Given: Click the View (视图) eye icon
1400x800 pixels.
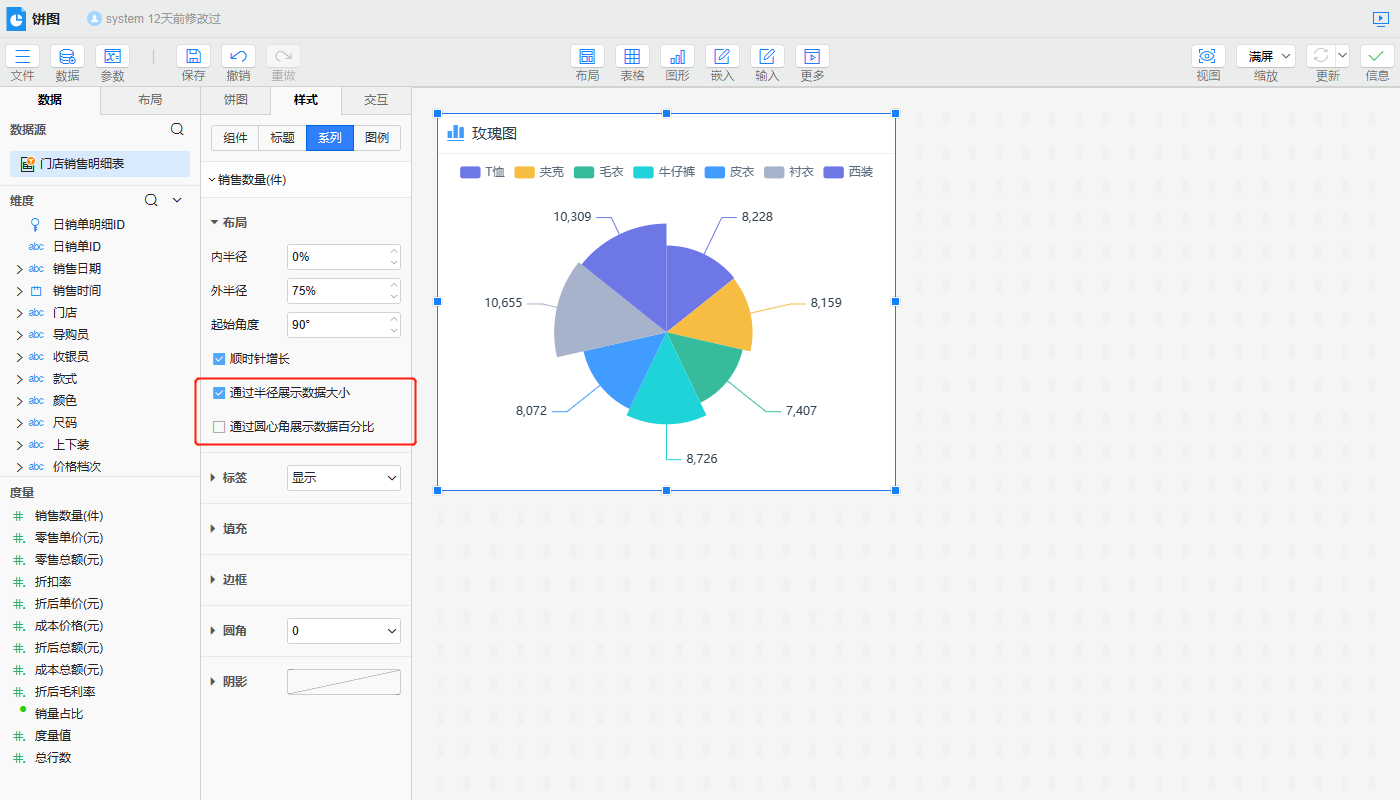Looking at the screenshot, I should click(x=1208, y=57).
